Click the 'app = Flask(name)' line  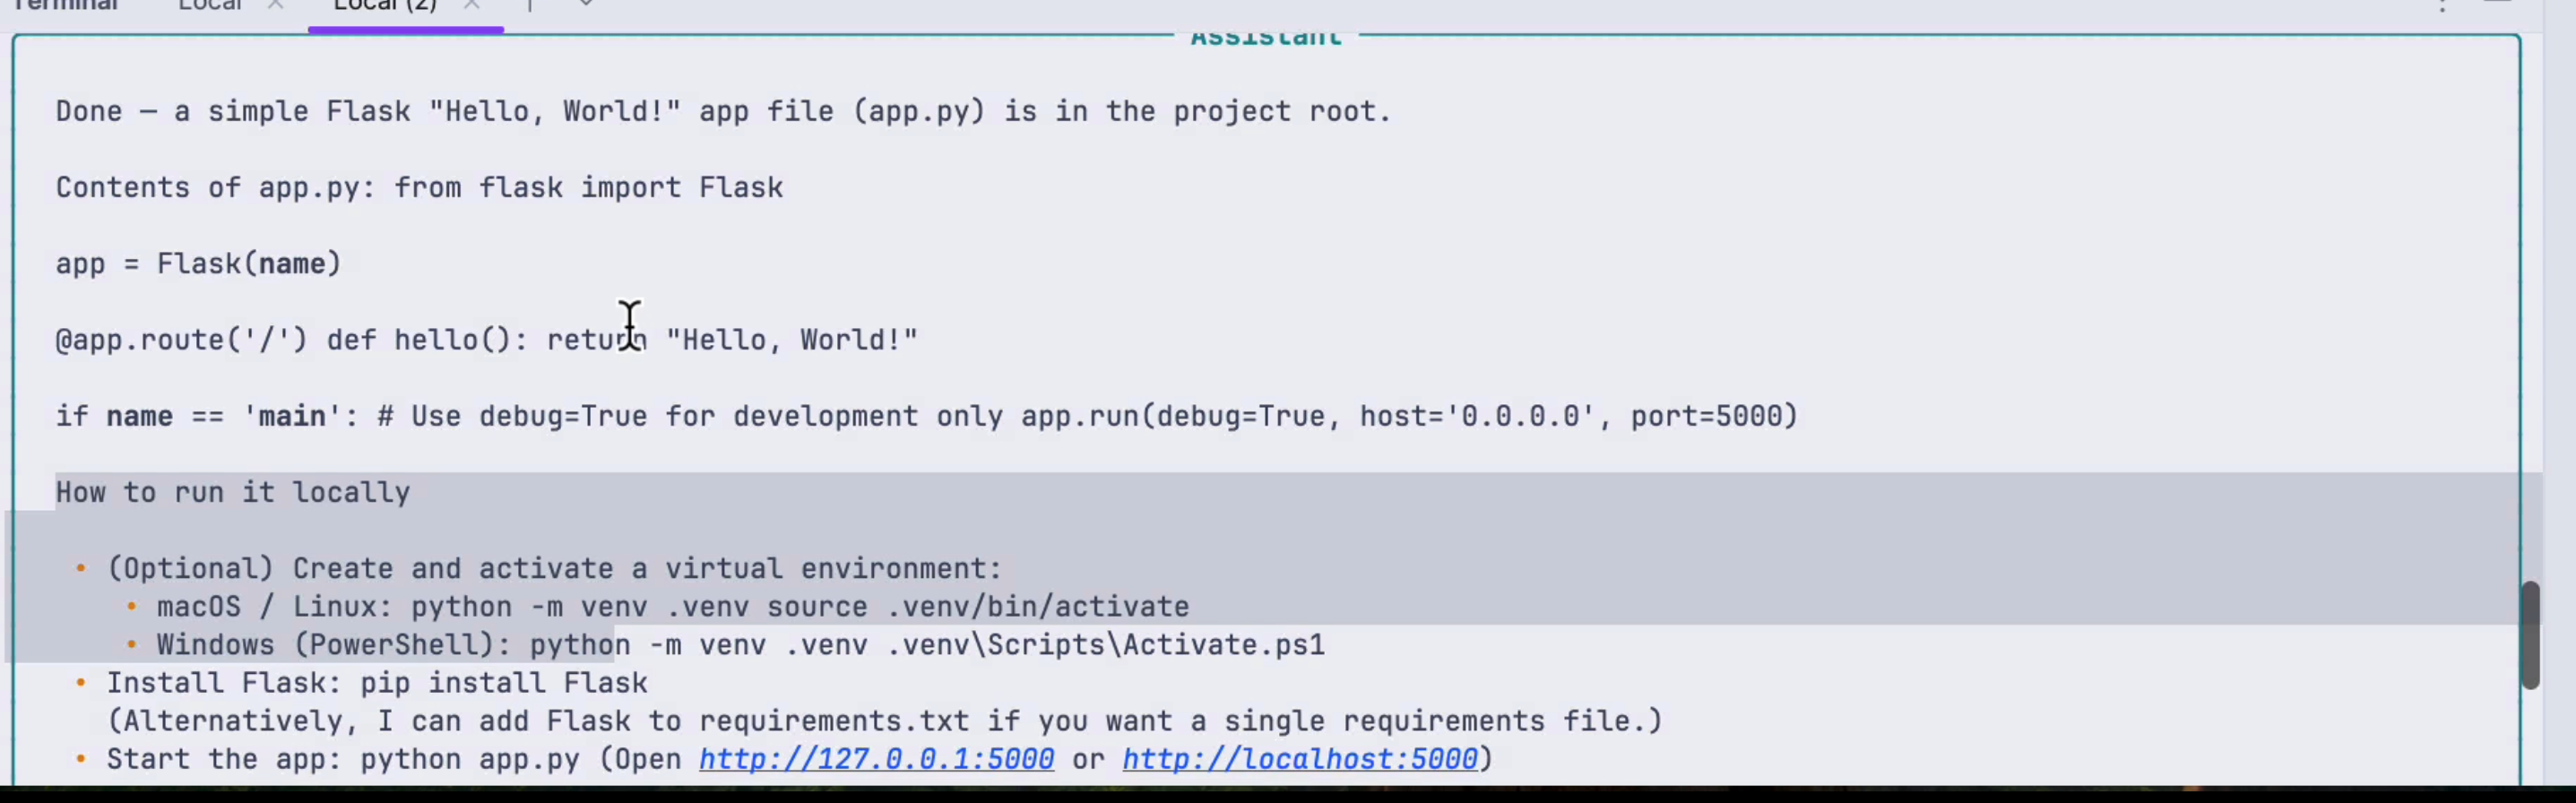coord(198,264)
